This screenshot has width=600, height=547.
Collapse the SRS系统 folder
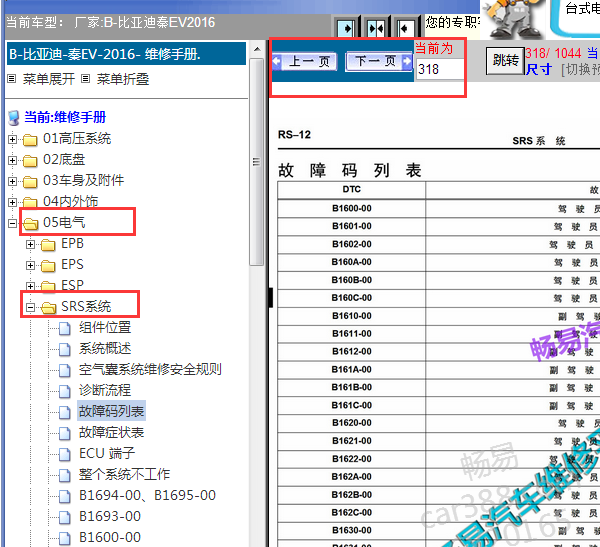point(30,307)
